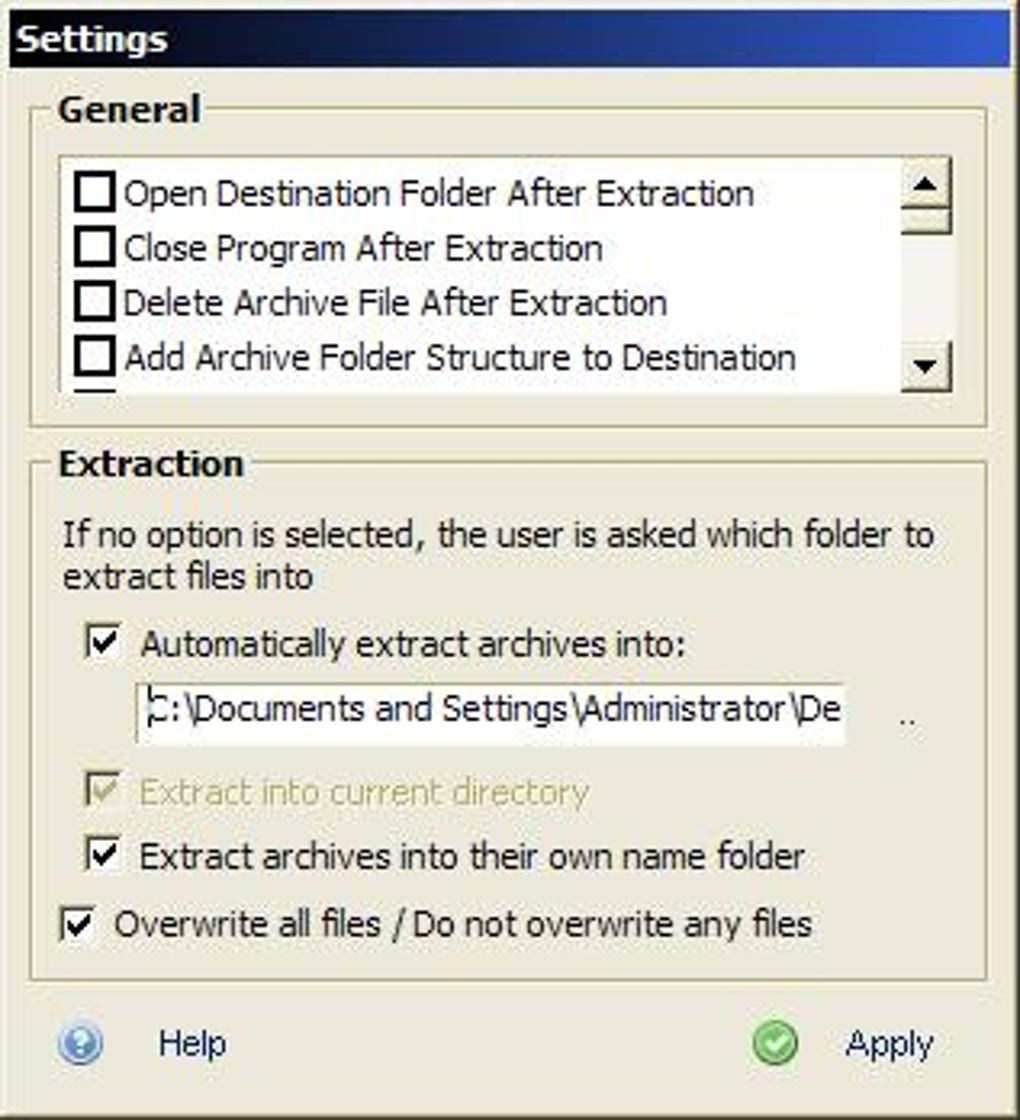The height and width of the screenshot is (1120, 1020).
Task: Click the extraction destination path field
Action: coord(490,711)
